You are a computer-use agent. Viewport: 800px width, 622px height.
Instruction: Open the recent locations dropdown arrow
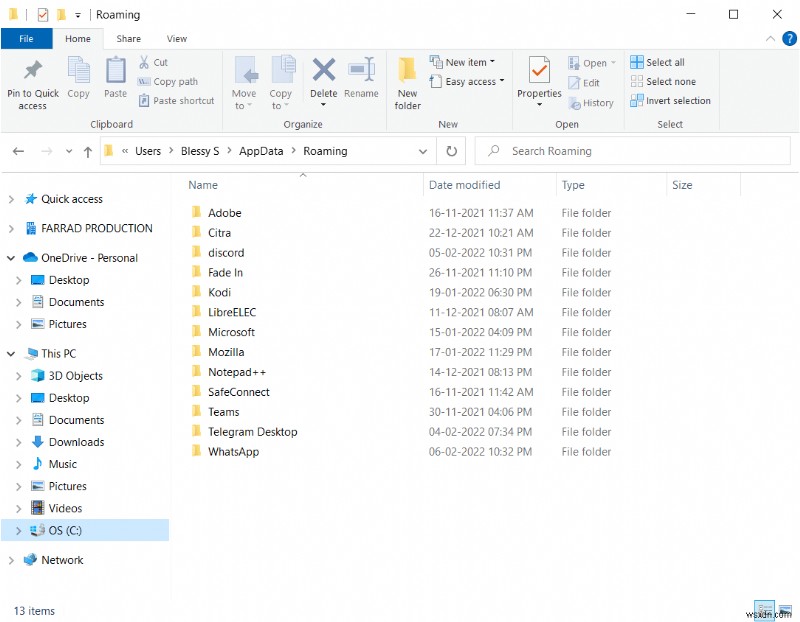[x=69, y=152]
